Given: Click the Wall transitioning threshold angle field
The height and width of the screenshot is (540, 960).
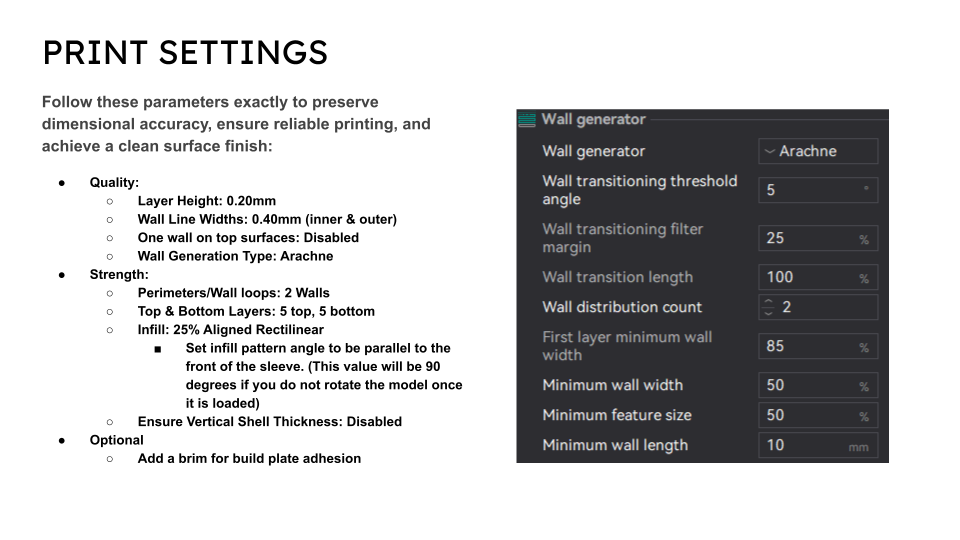Looking at the screenshot, I should [816, 190].
